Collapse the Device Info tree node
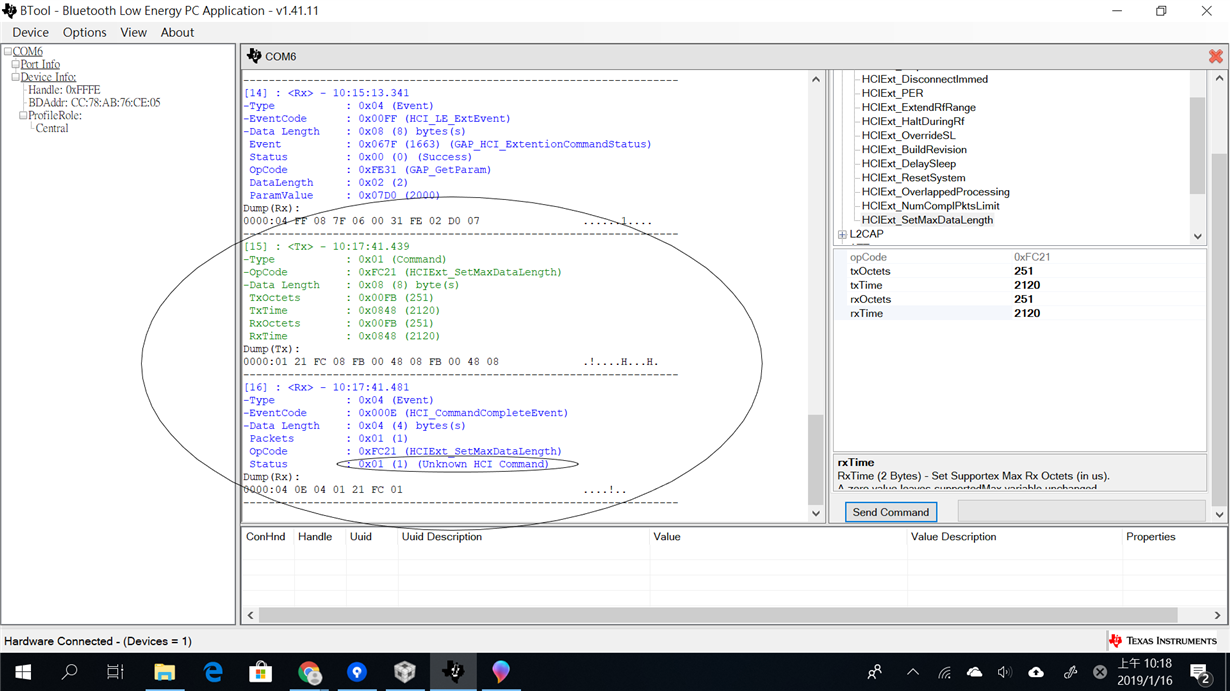Screen dimensions: 1230x691 click(x=16, y=77)
